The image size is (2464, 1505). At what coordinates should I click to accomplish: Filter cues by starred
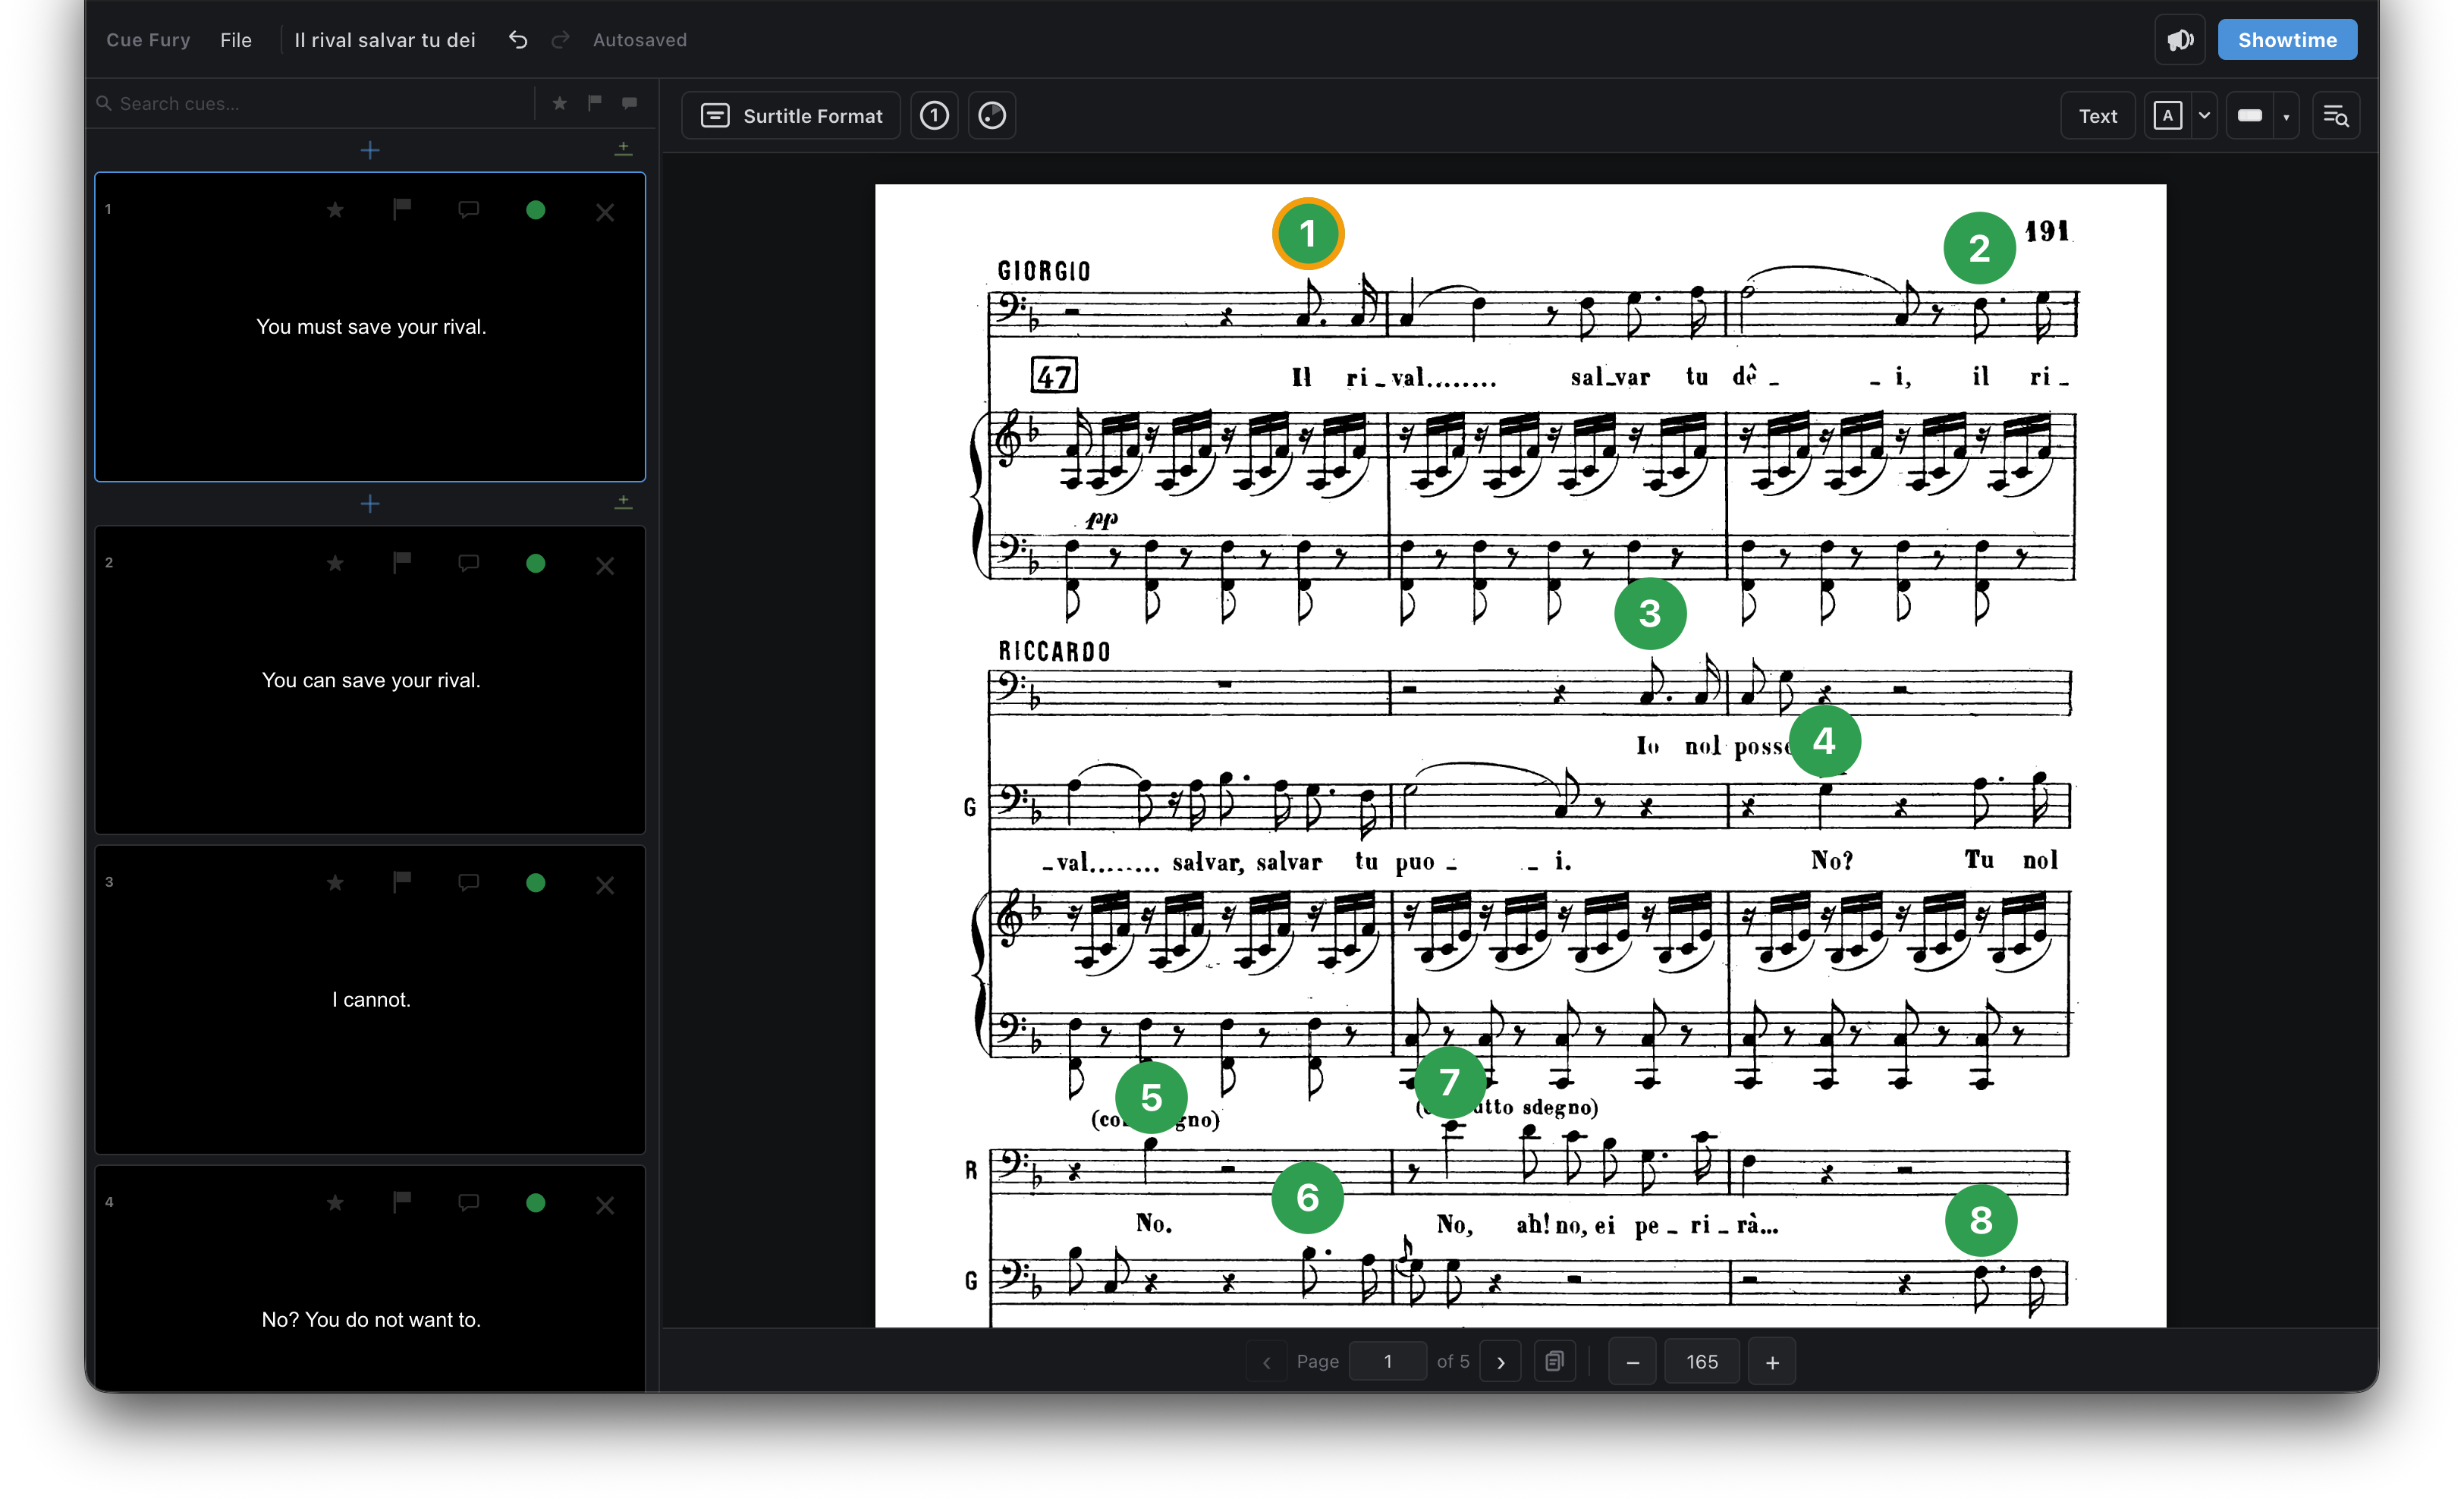560,103
